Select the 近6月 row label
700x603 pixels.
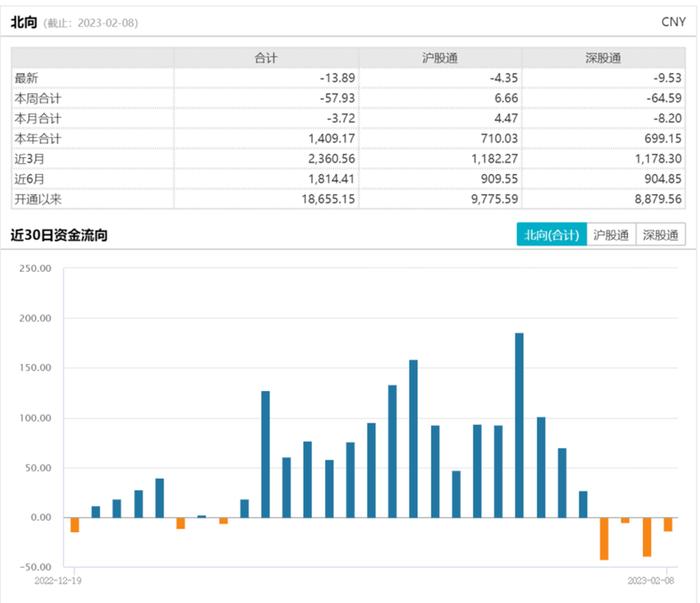click(x=29, y=179)
